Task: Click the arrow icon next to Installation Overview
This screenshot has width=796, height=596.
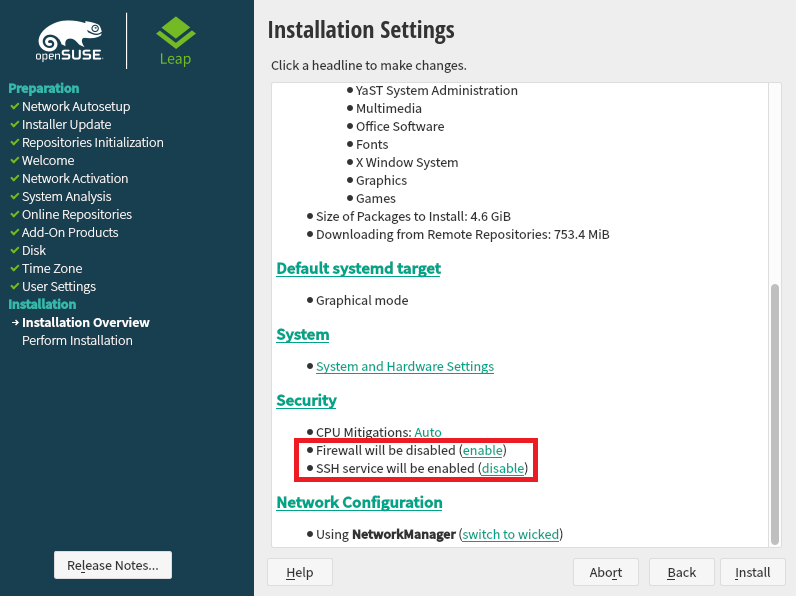Action: tap(15, 322)
